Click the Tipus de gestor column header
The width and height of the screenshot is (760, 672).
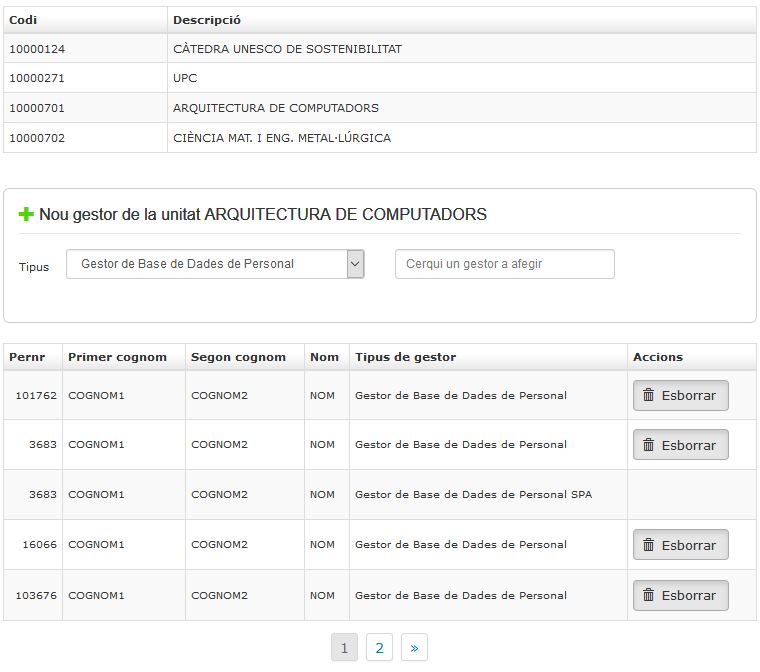point(405,357)
